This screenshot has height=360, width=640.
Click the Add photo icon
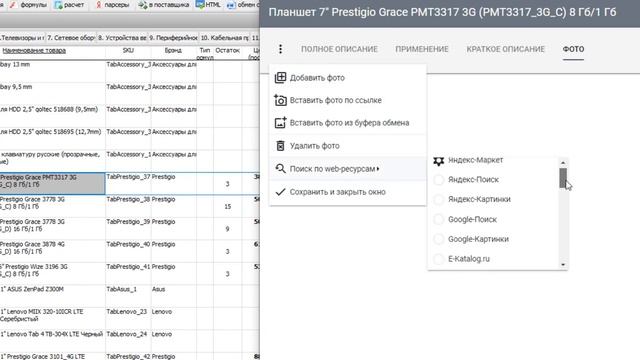(x=280, y=78)
